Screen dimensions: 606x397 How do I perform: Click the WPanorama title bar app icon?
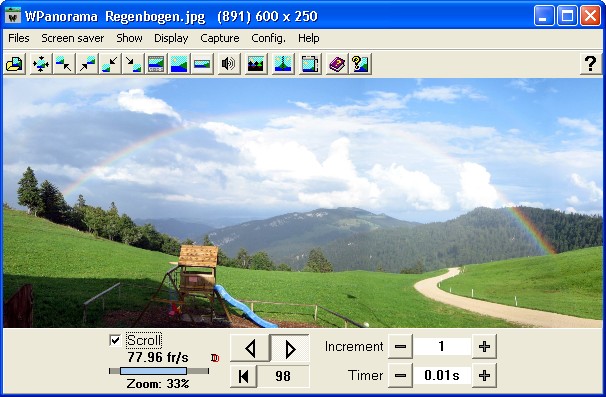tap(13, 16)
